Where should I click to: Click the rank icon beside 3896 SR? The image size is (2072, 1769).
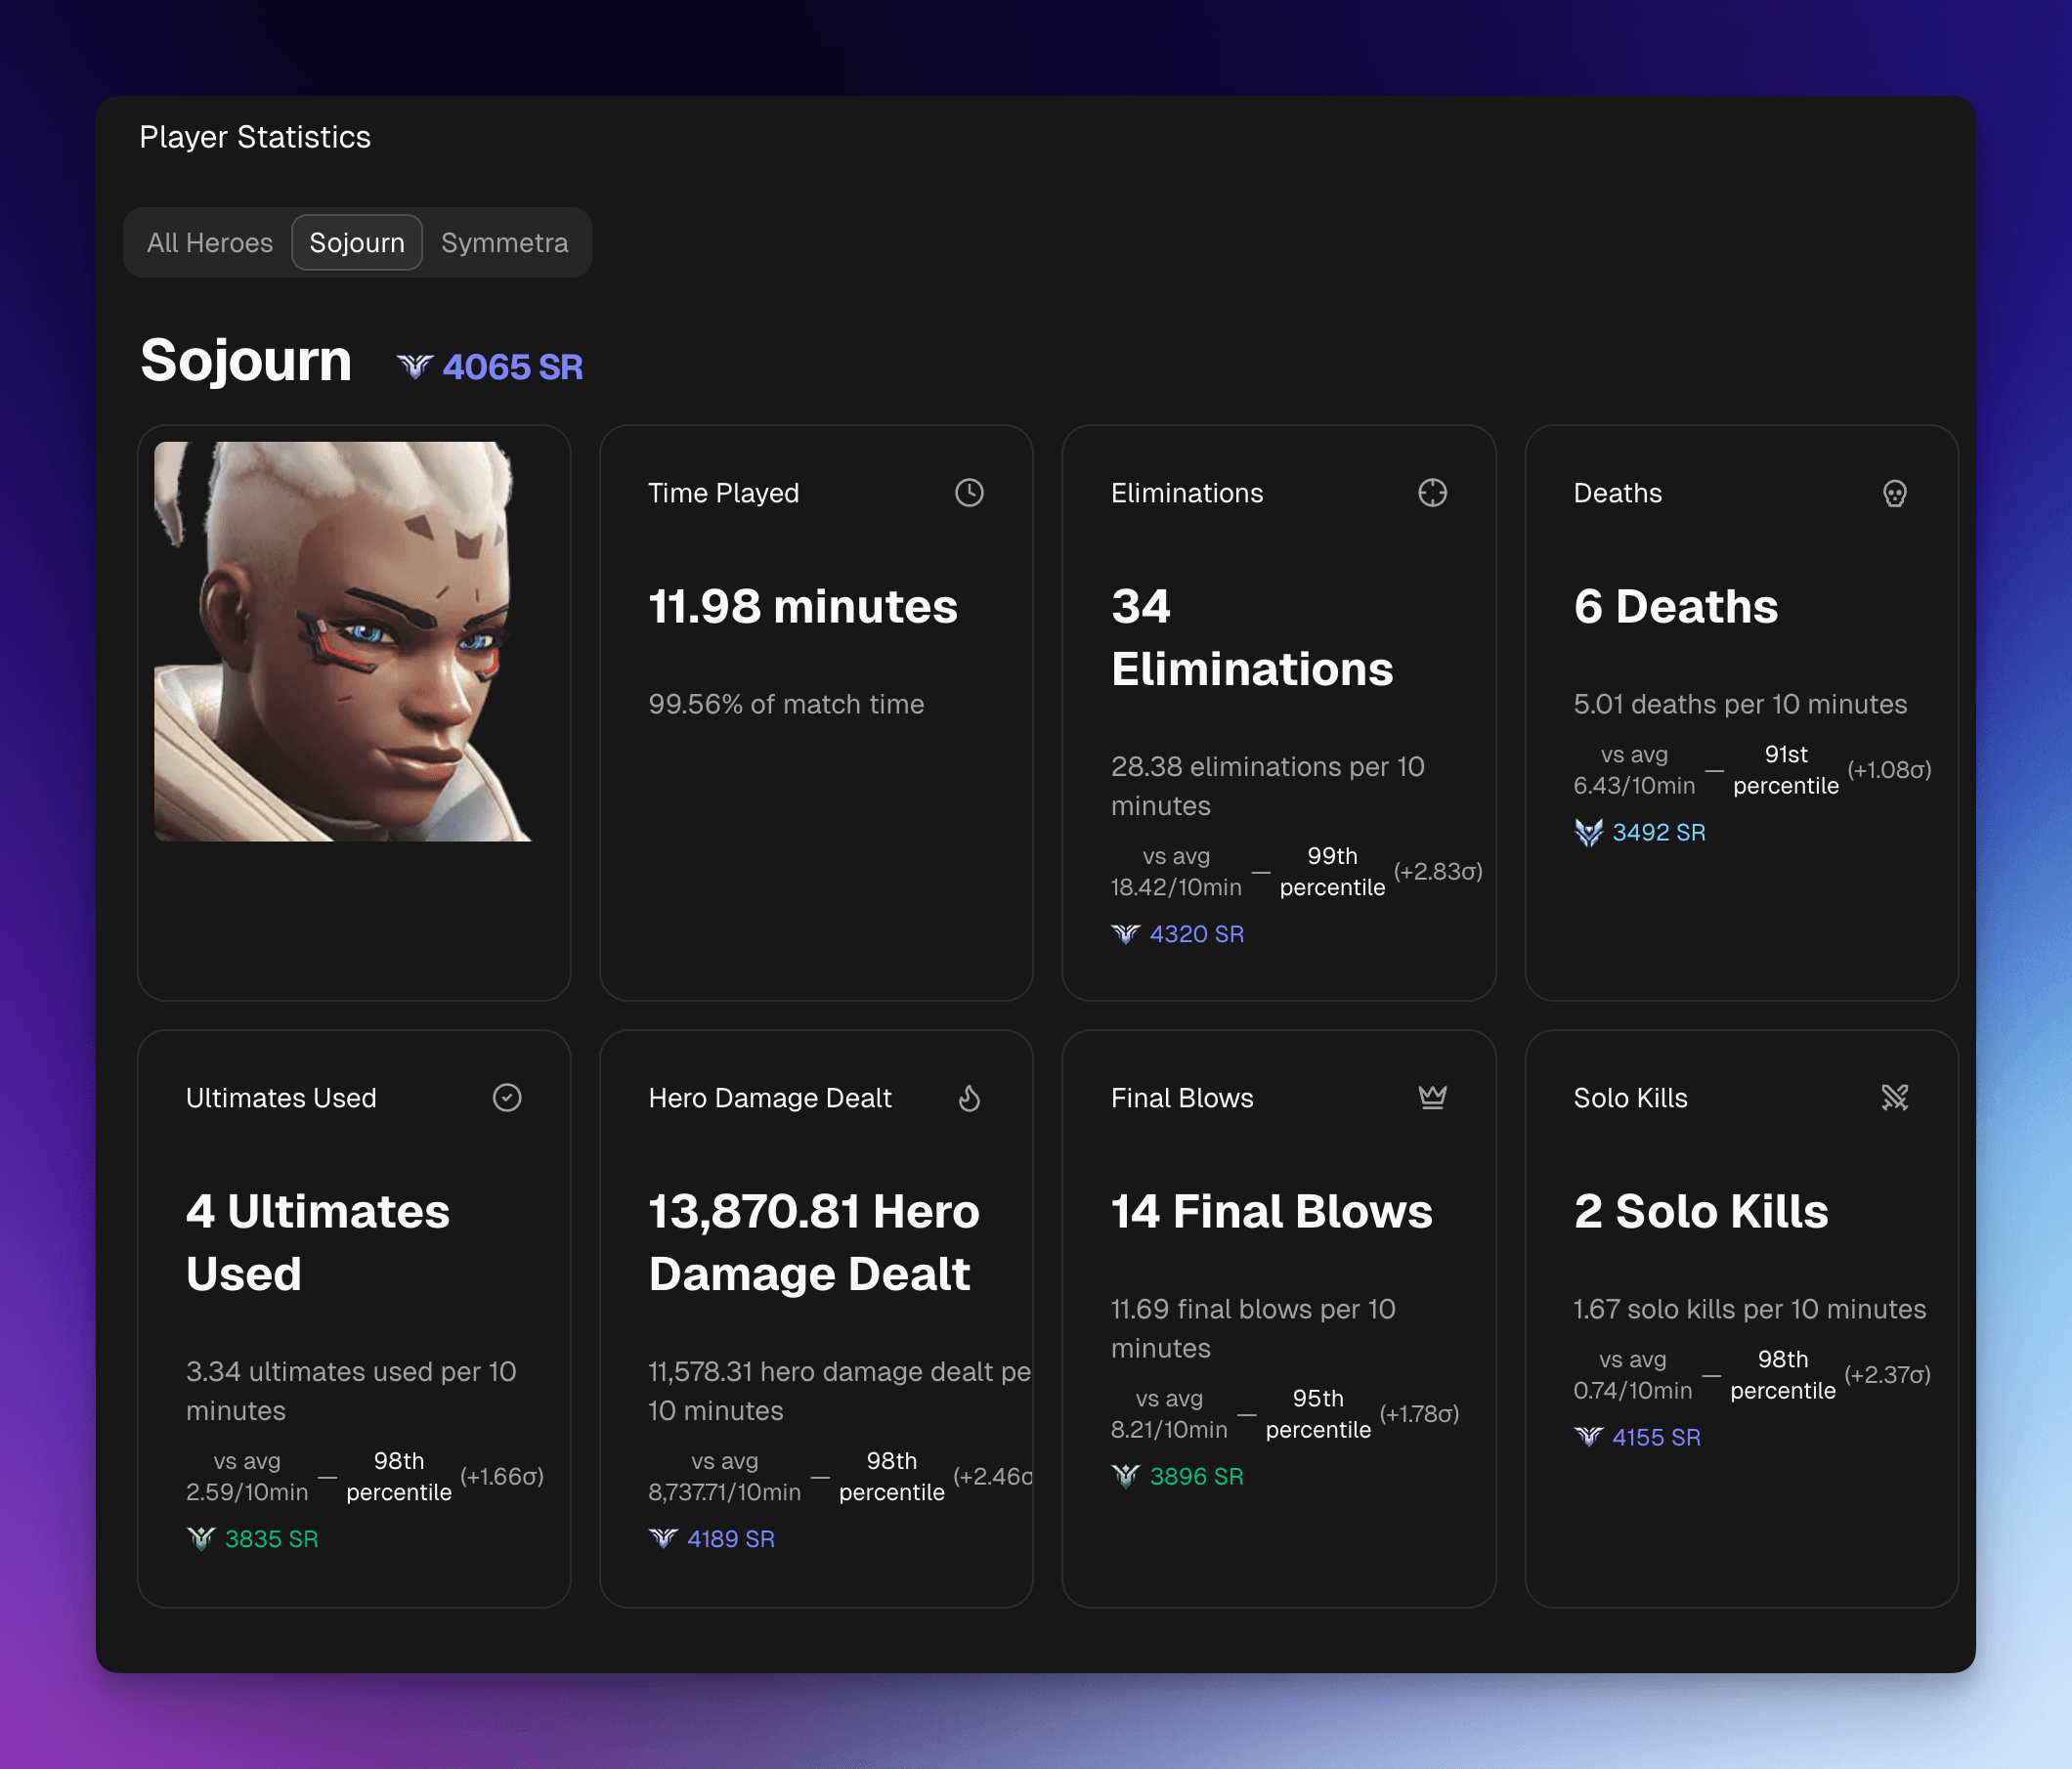coord(1125,1476)
